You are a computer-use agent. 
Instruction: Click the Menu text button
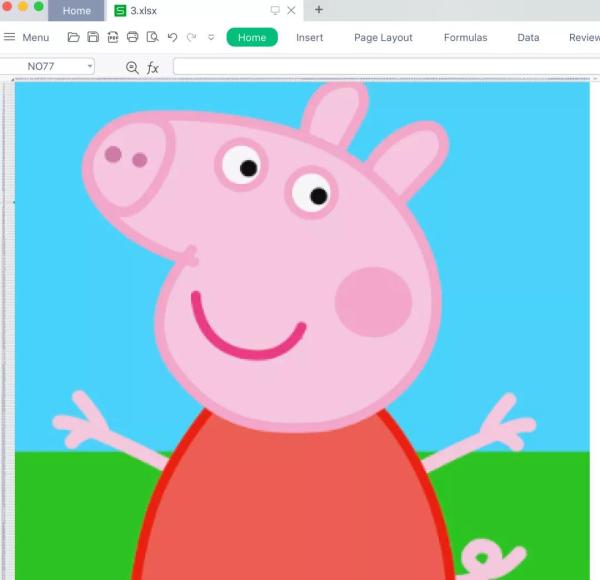36,37
